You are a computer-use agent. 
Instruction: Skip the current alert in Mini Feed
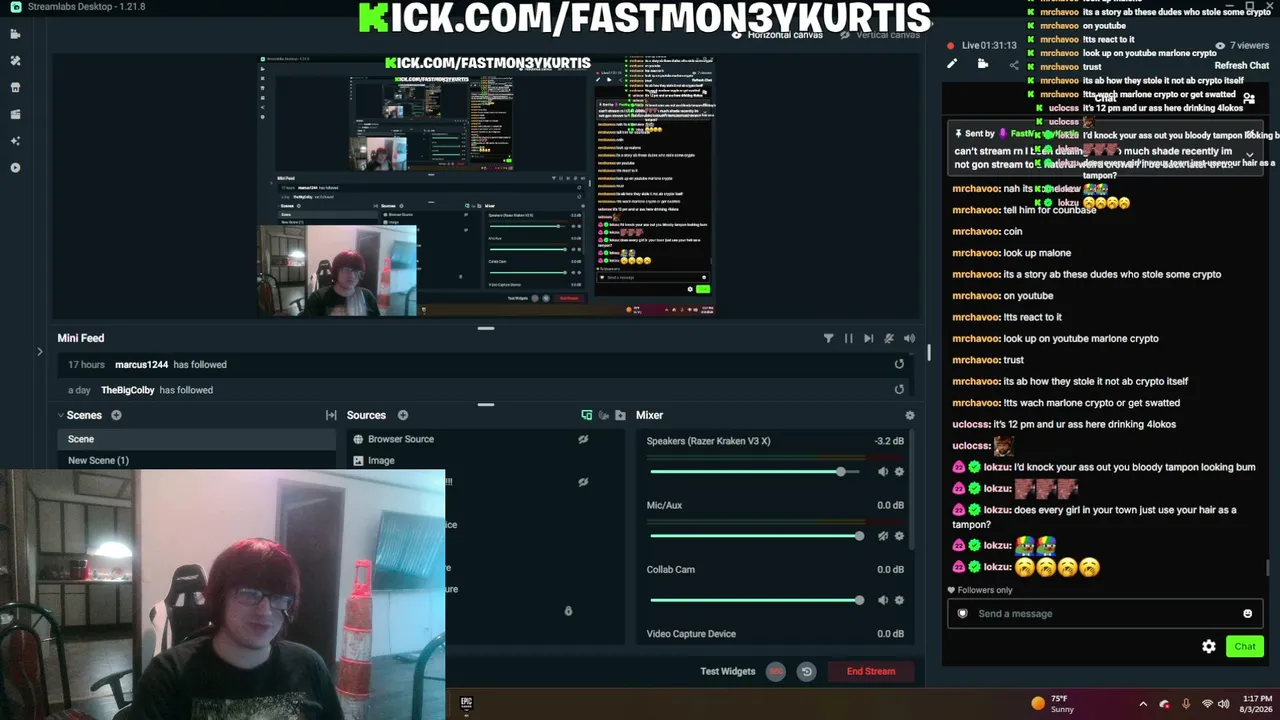click(x=868, y=339)
